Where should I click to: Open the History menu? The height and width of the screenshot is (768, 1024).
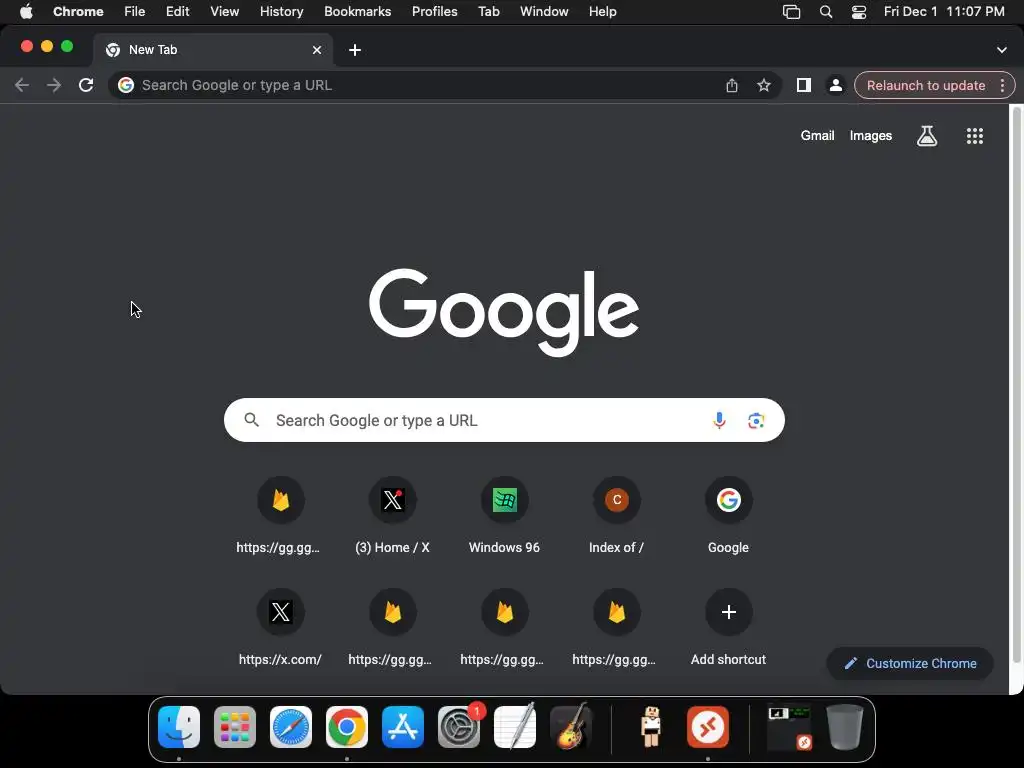pyautogui.click(x=281, y=12)
